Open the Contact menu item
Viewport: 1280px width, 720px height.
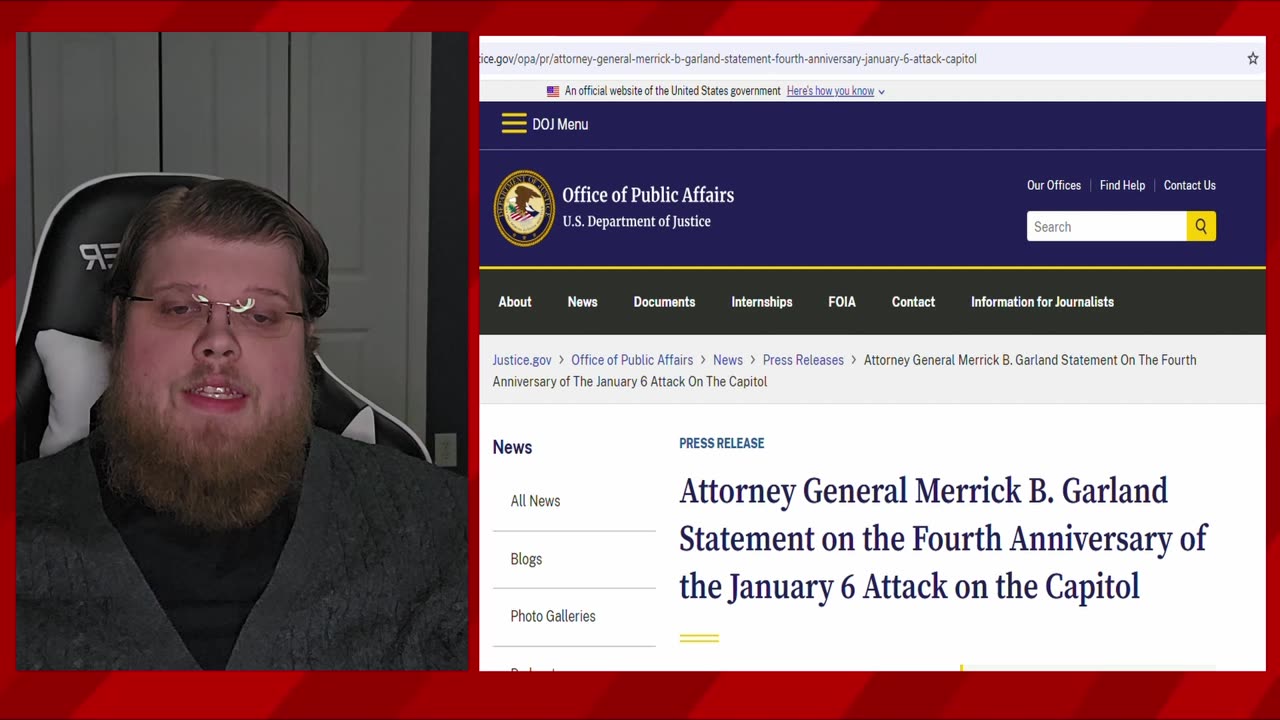913,302
